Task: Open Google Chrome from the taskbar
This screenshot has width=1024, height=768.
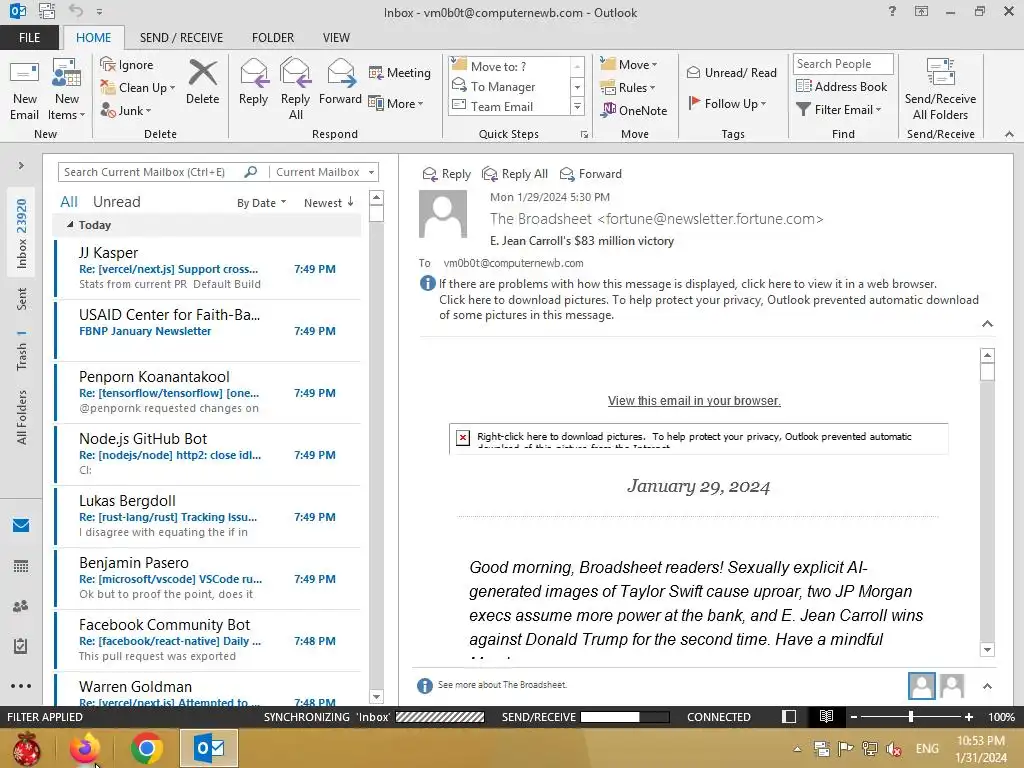Action: [x=147, y=748]
